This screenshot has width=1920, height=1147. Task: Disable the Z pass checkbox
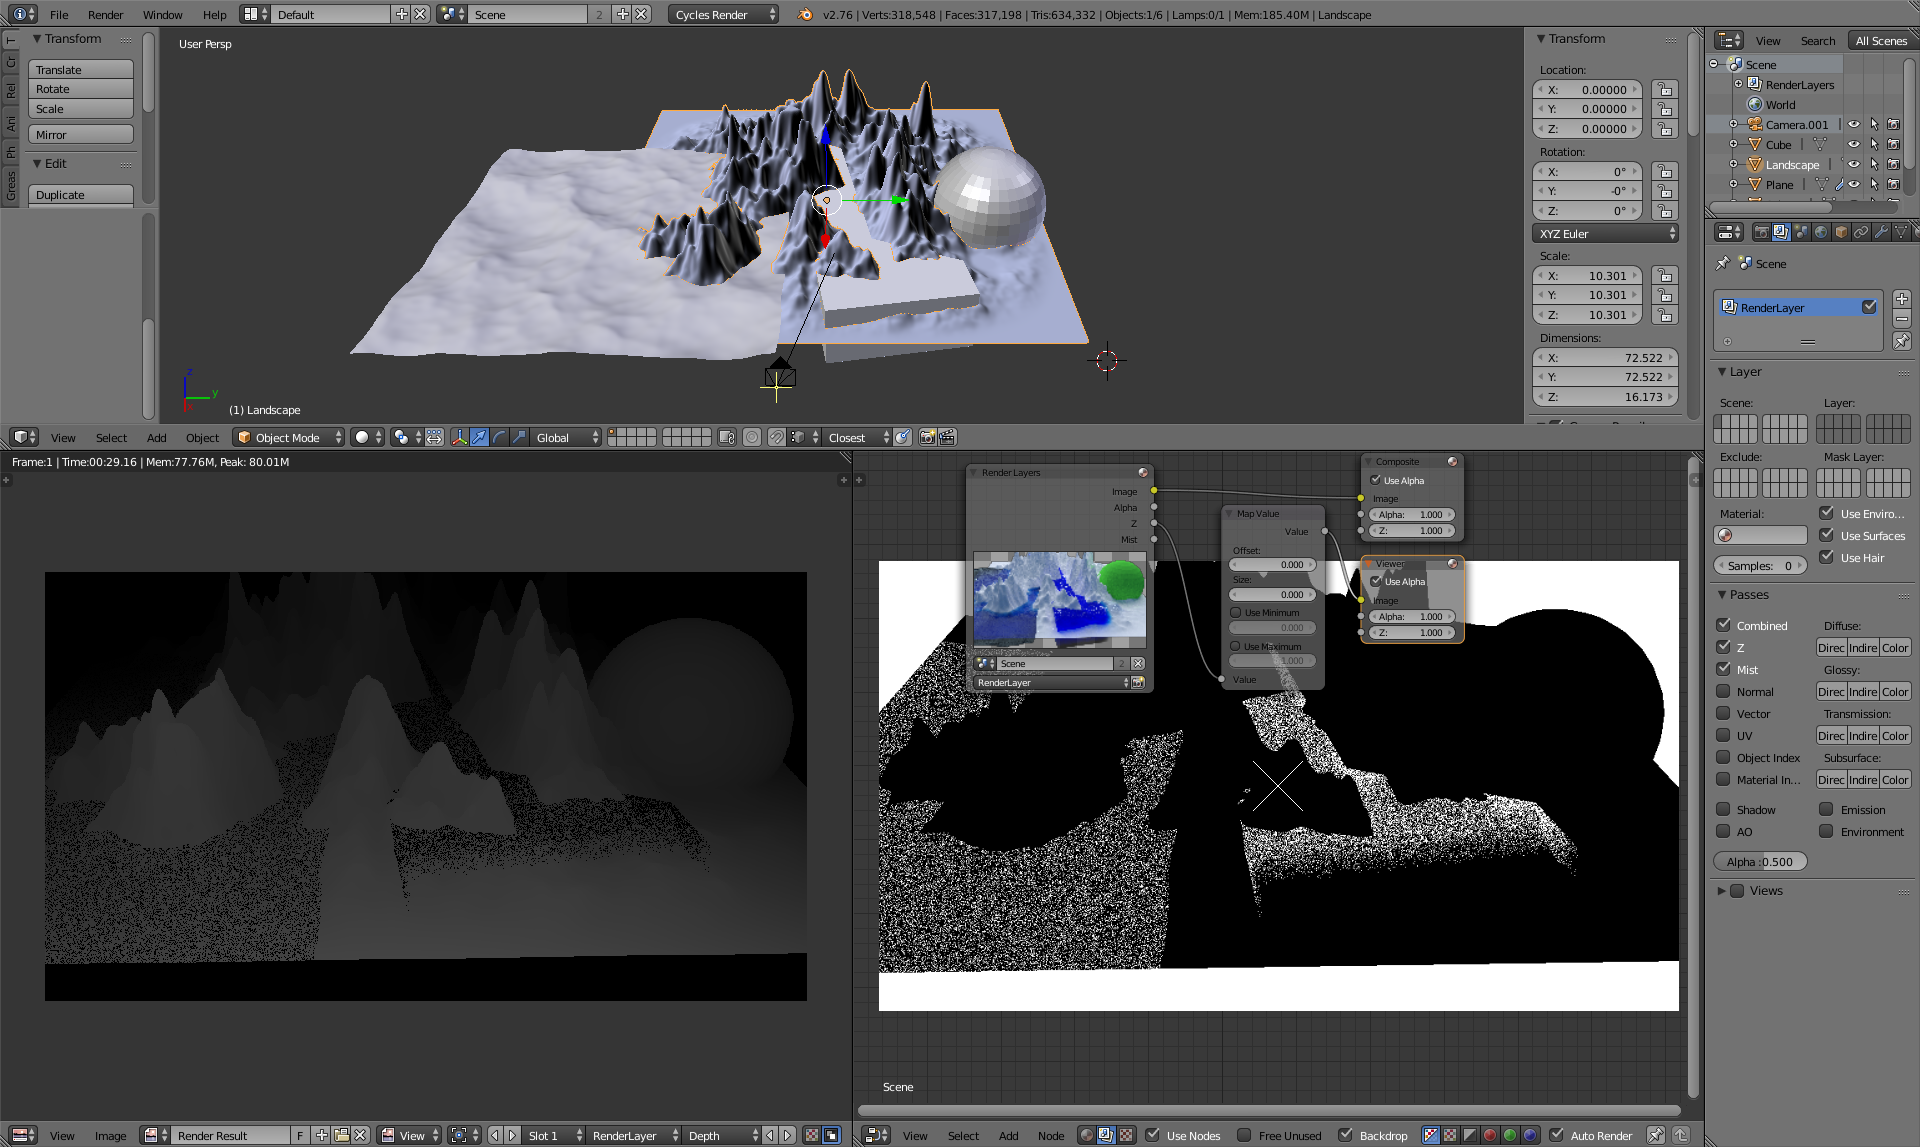[1724, 647]
